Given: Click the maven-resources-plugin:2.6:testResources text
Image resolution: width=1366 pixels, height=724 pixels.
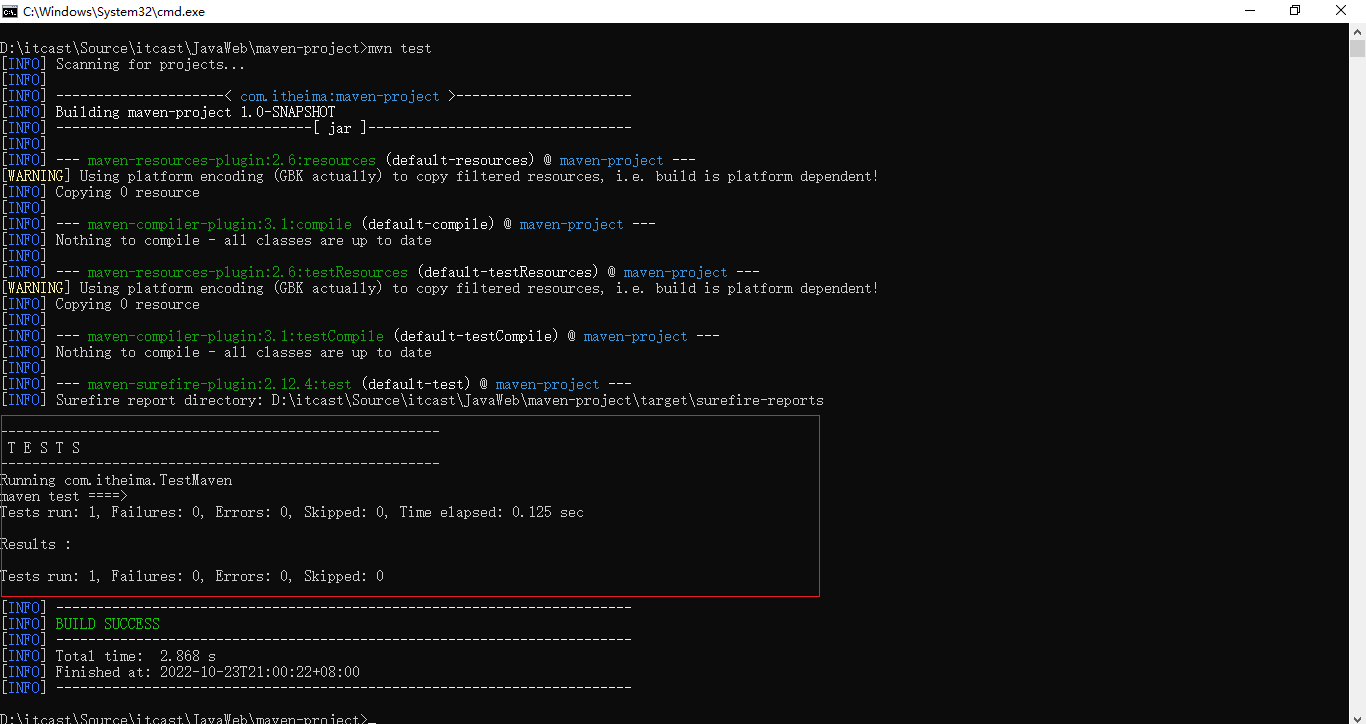Looking at the screenshot, I should tap(247, 272).
